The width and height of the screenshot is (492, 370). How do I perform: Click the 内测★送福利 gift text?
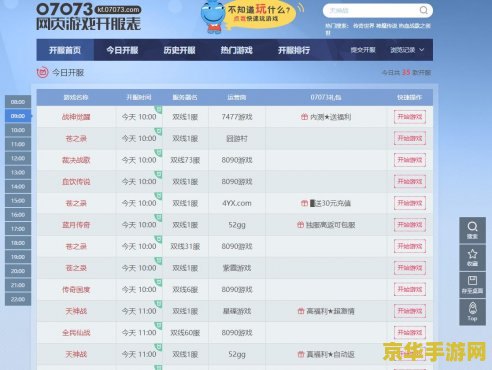pos(330,117)
